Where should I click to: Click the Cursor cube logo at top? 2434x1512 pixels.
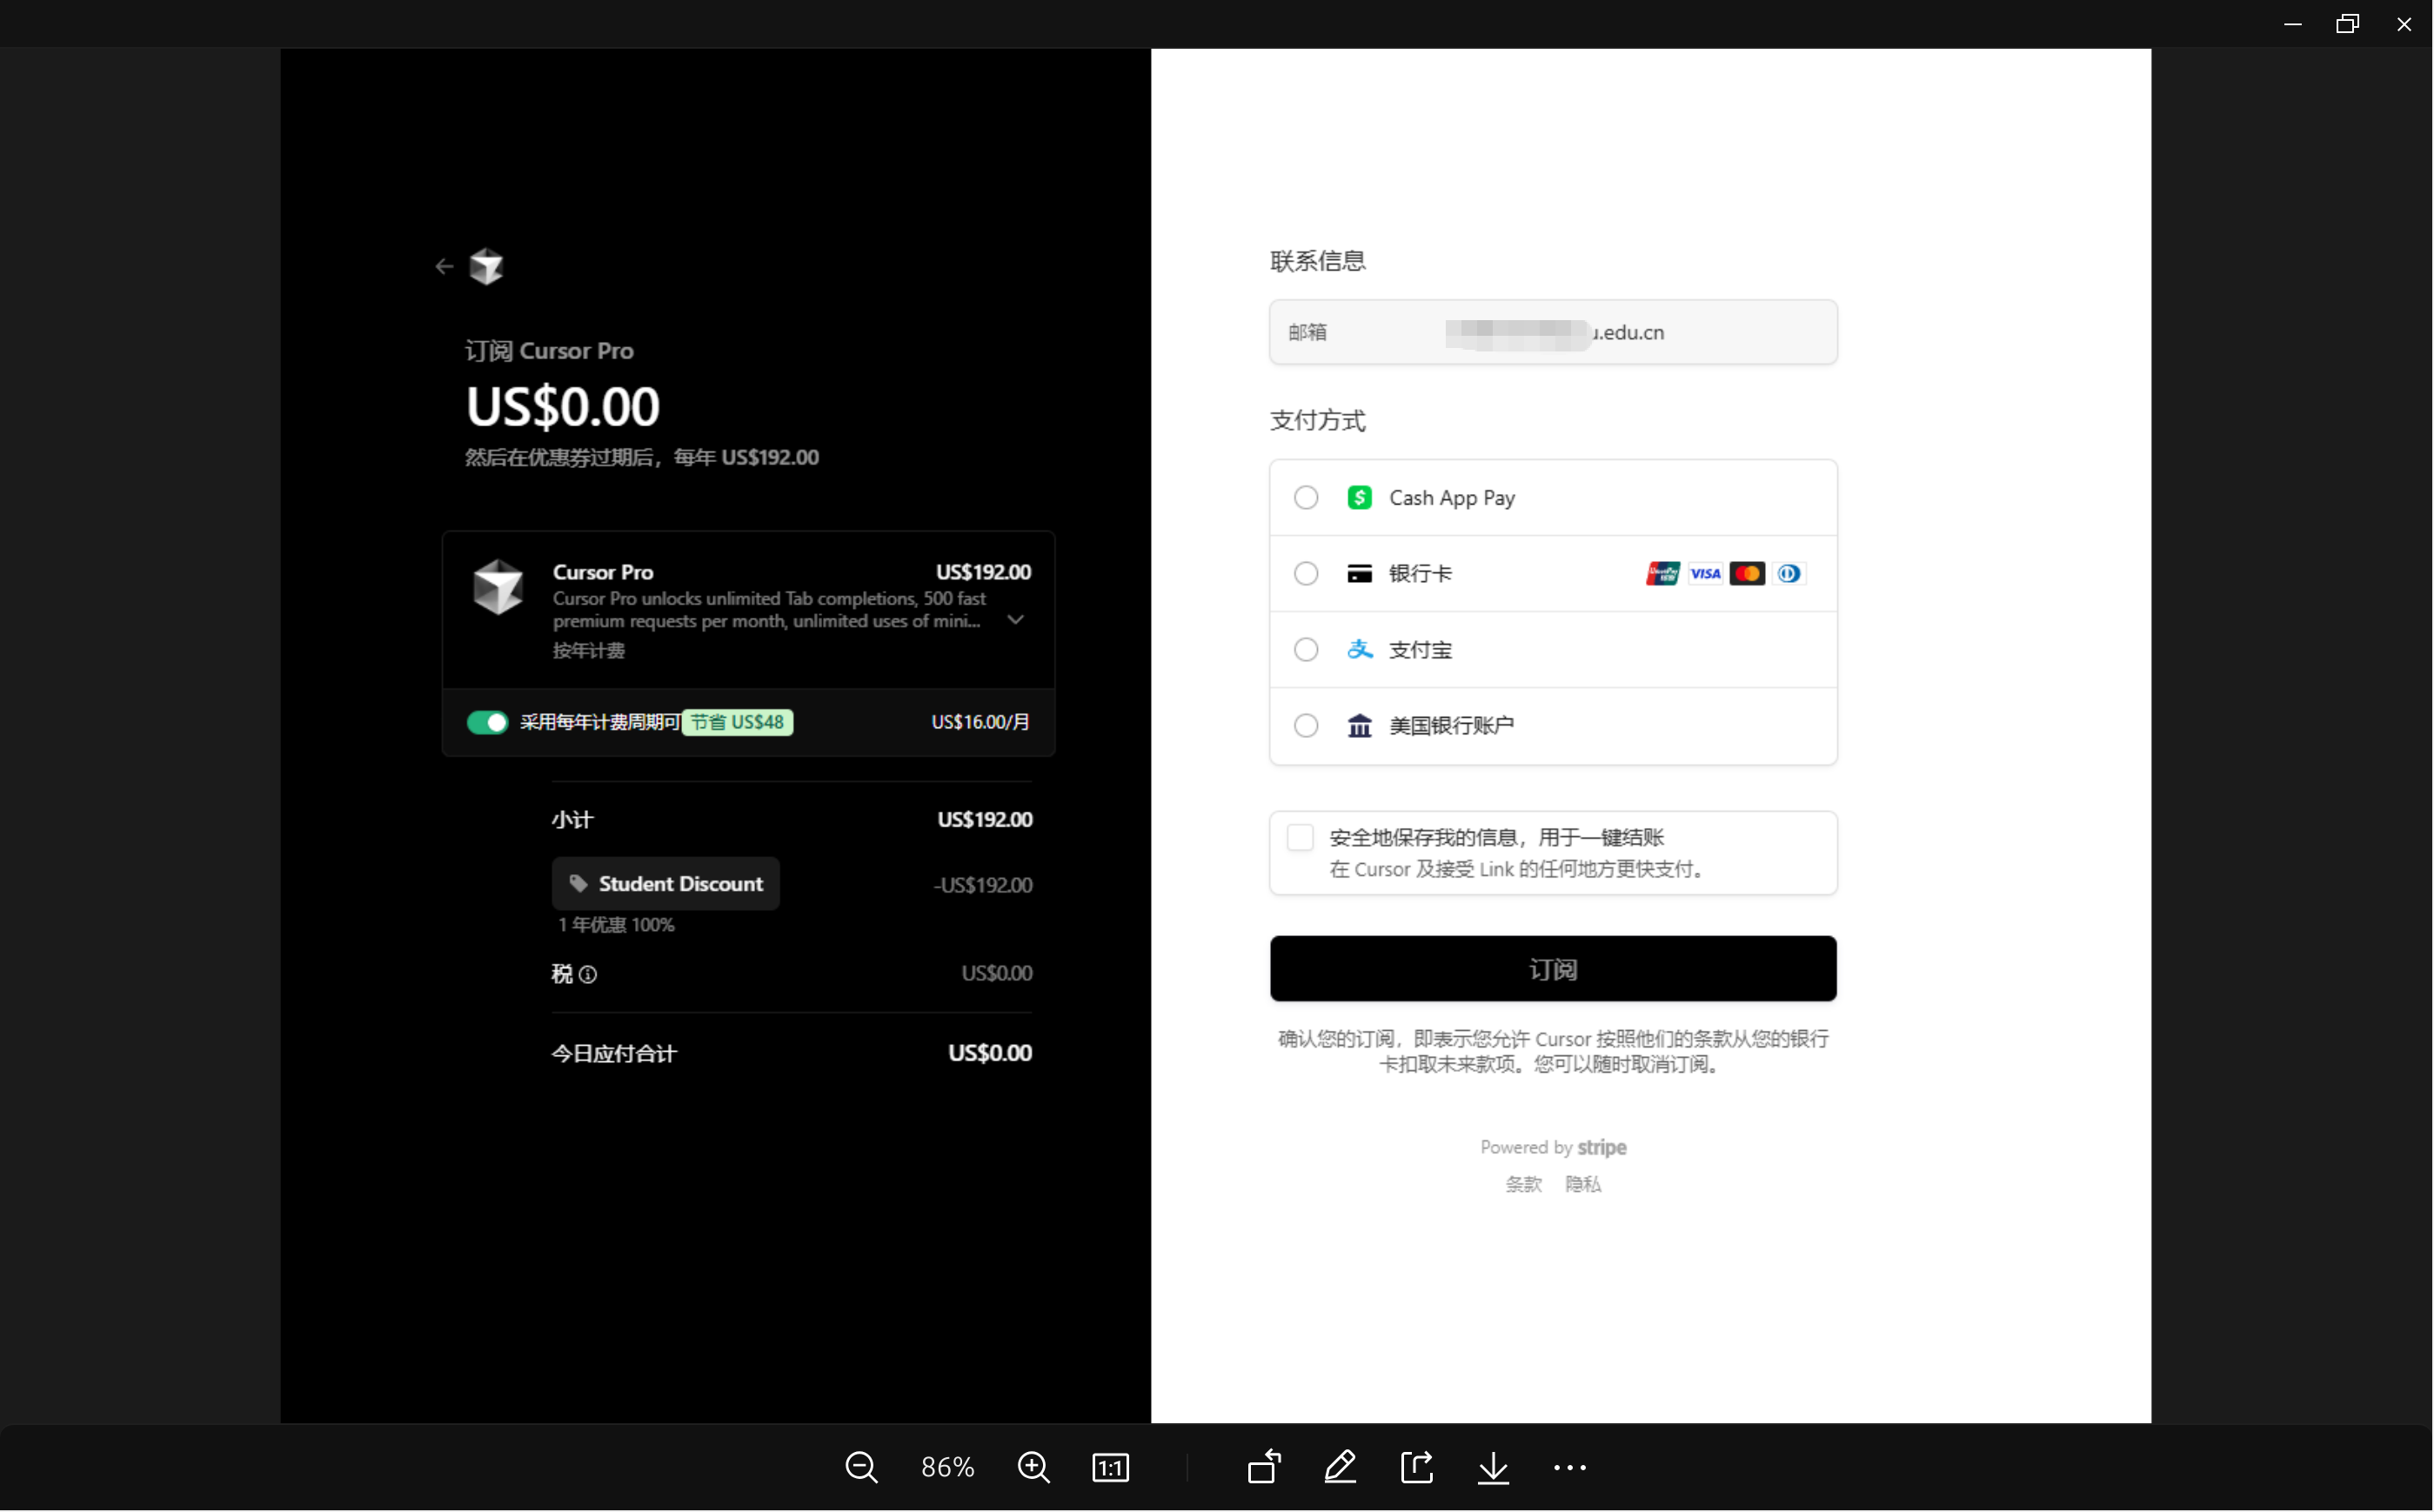[486, 266]
